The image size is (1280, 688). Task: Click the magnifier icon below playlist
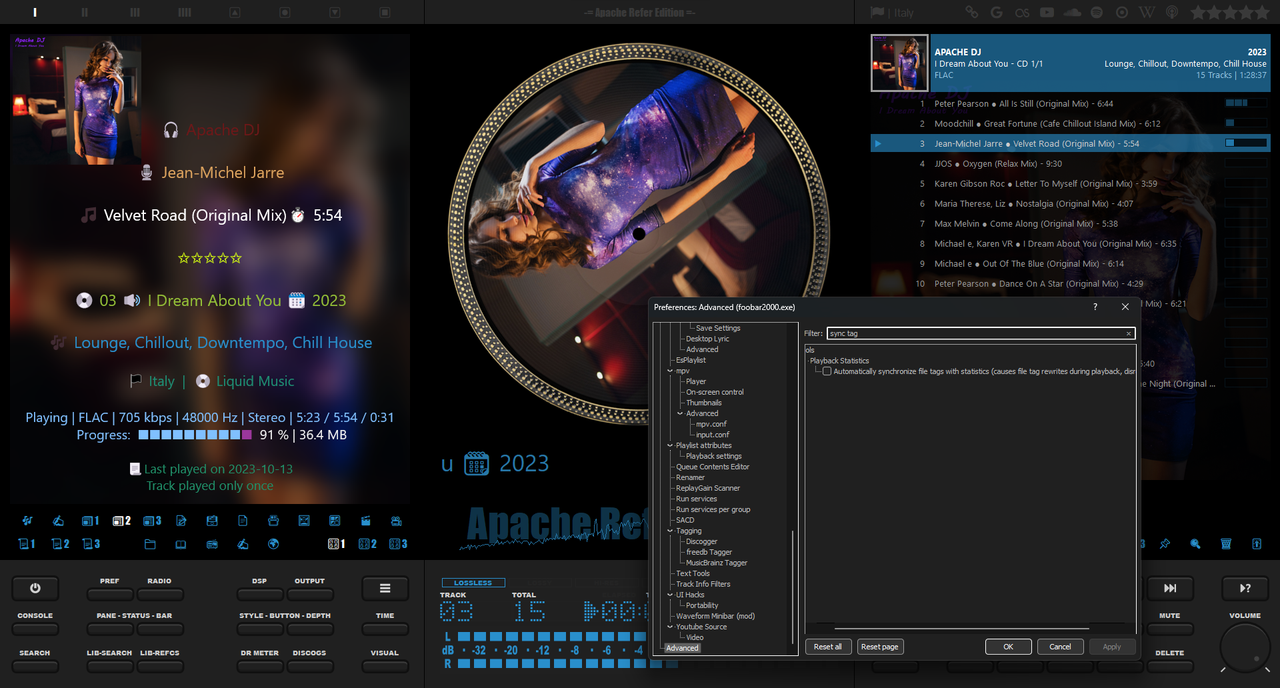[1195, 544]
